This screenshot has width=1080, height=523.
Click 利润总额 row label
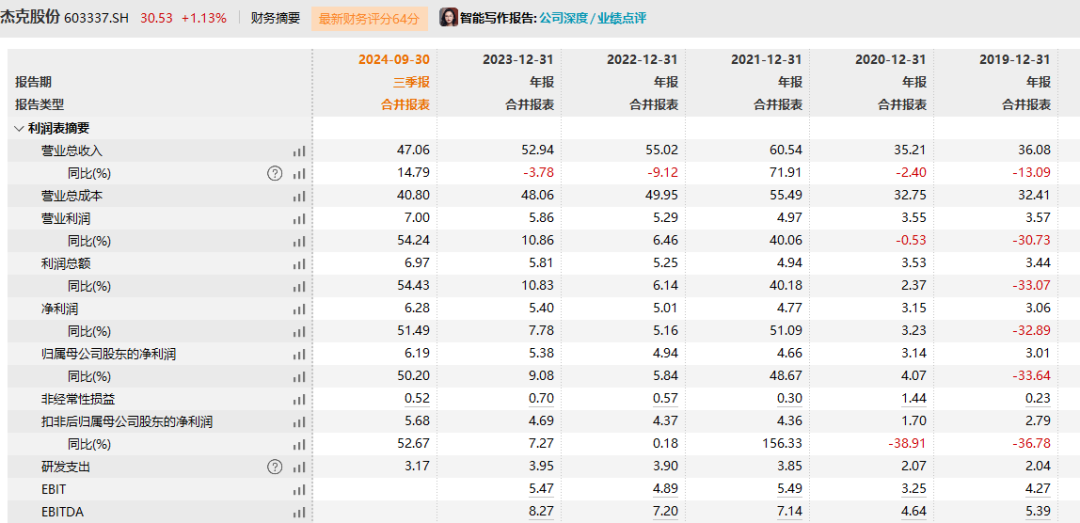tap(65, 264)
